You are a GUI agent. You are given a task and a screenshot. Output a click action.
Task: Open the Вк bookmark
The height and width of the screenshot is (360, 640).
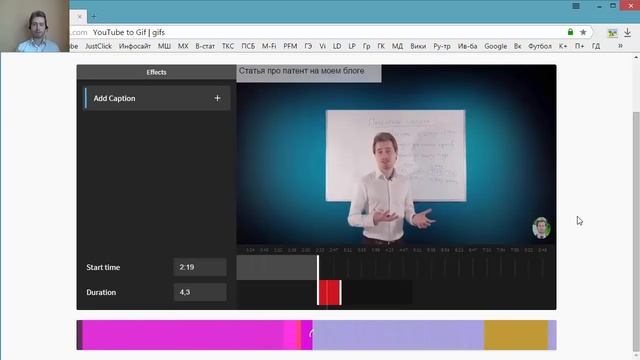pyautogui.click(x=518, y=46)
